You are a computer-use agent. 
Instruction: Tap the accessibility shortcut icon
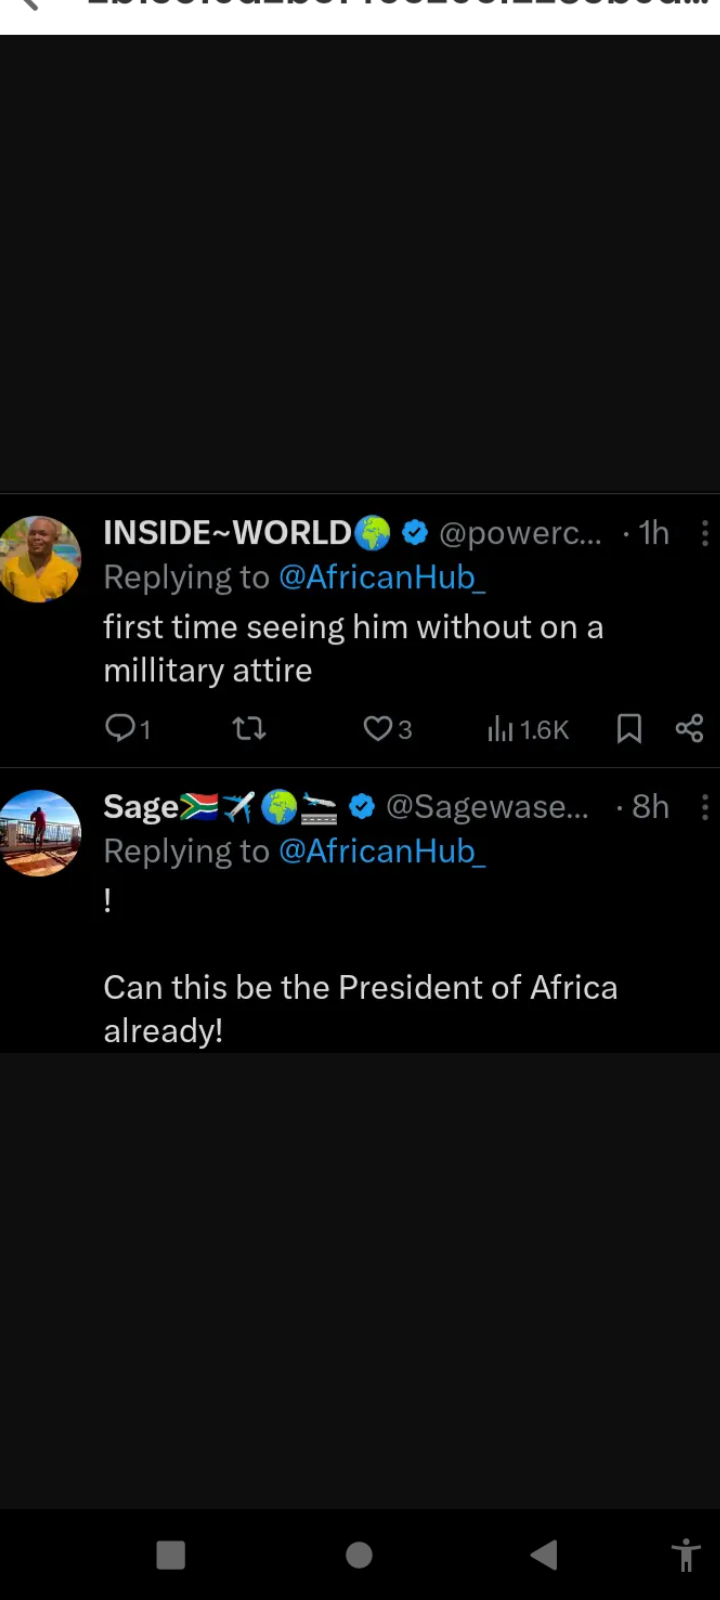[686, 1555]
